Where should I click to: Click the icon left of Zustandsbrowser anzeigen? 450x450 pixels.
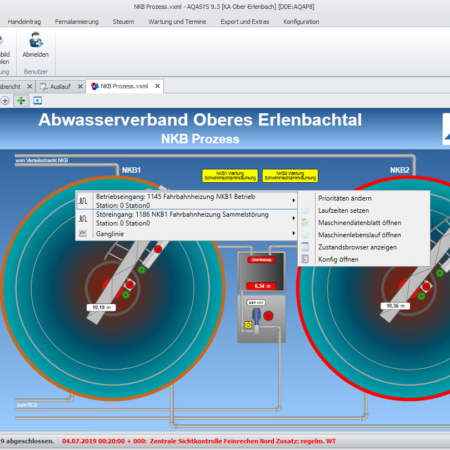point(305,247)
